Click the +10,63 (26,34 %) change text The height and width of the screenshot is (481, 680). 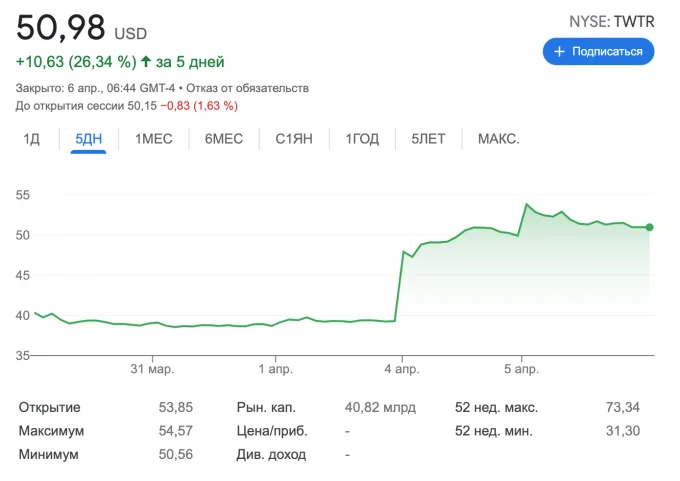click(x=76, y=62)
